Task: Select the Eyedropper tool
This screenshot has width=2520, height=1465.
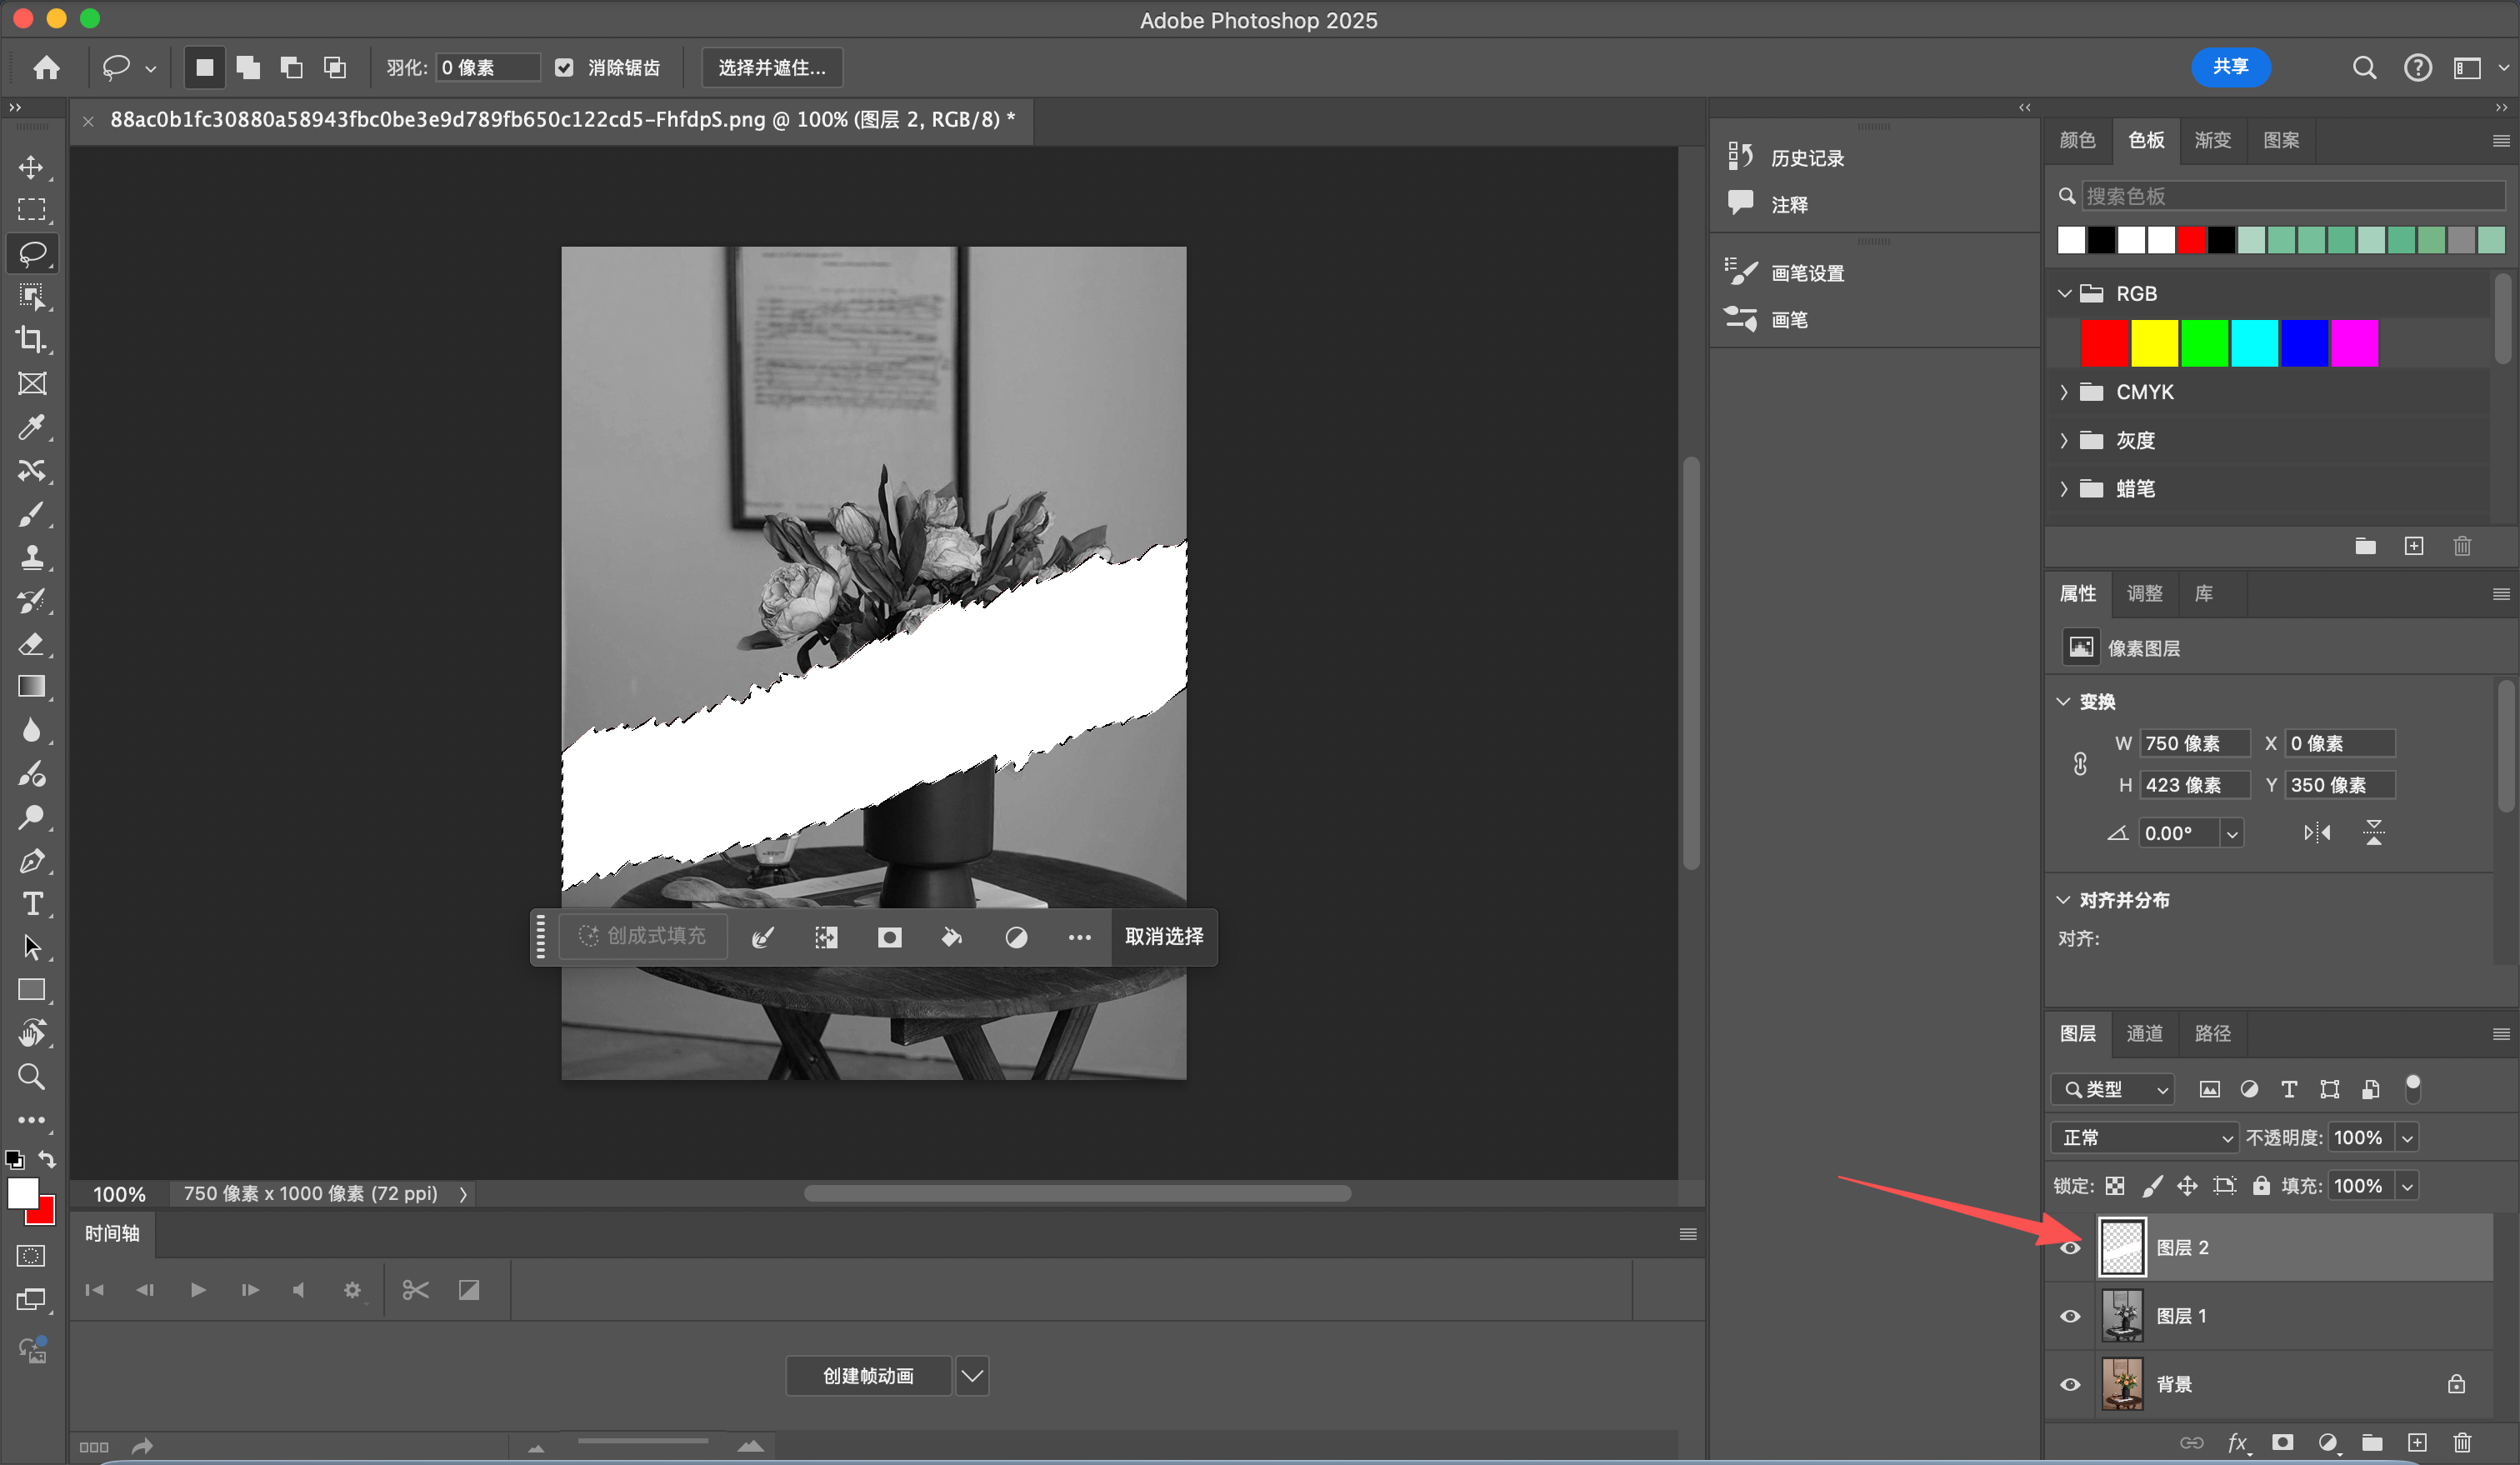Action: click(x=32, y=427)
